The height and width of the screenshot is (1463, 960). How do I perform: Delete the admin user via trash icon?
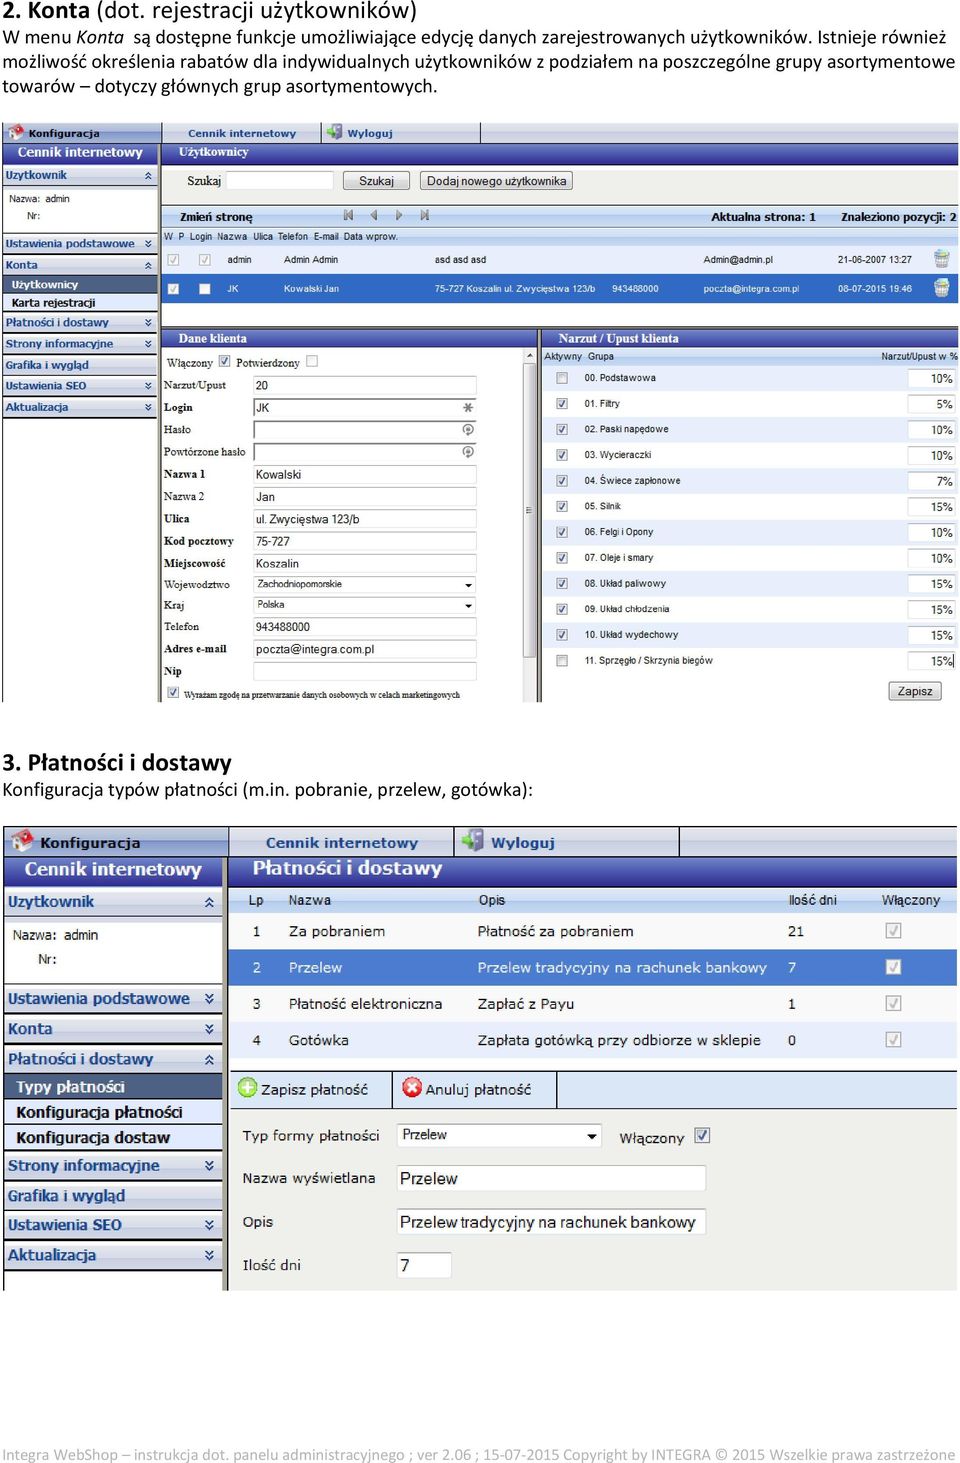941,259
